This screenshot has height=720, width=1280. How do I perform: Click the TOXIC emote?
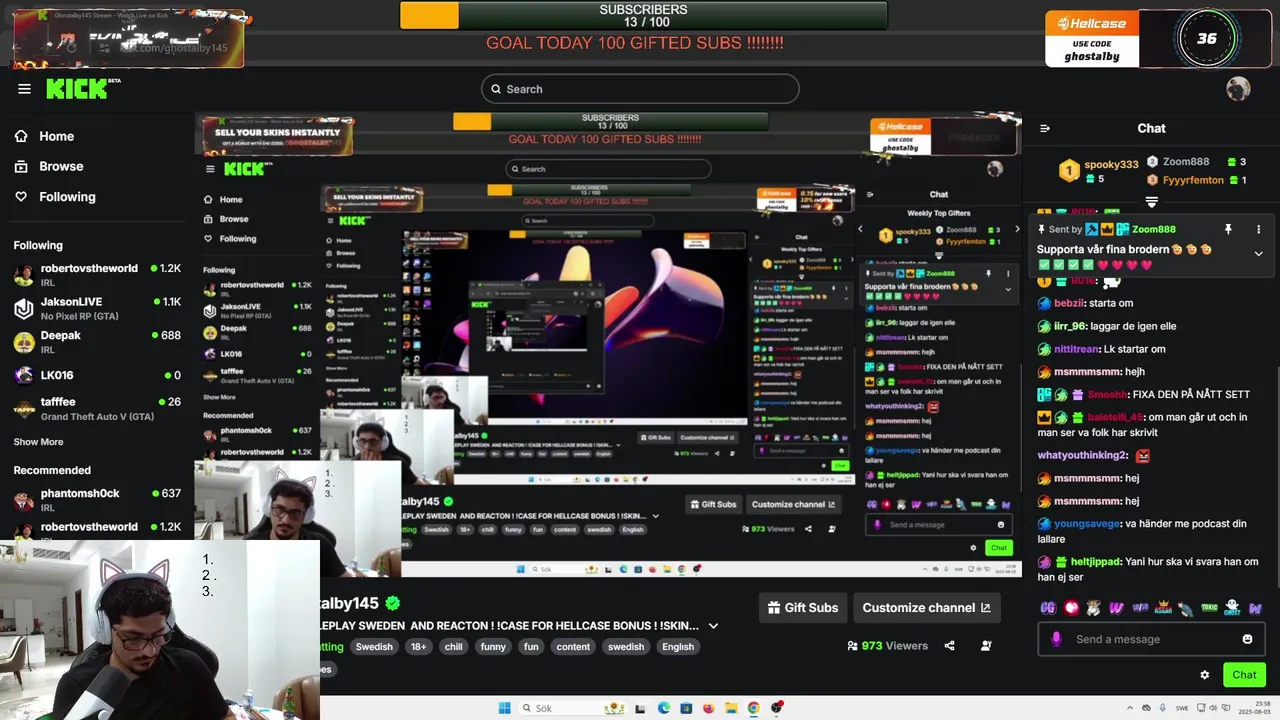pyautogui.click(x=1210, y=607)
